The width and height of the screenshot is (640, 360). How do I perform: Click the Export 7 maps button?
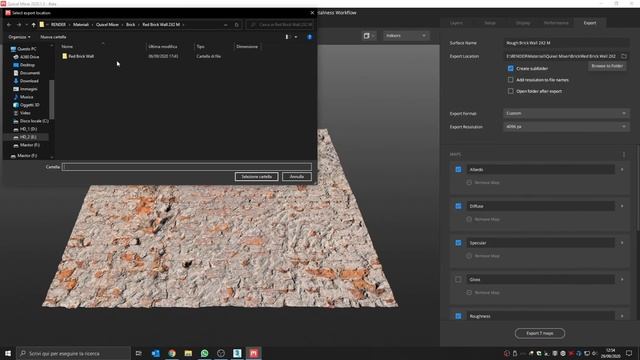pos(540,333)
